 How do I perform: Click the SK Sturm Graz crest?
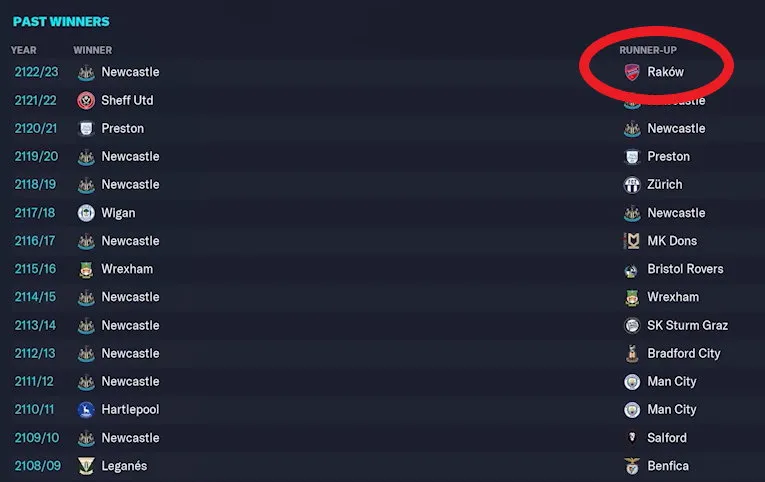tap(632, 325)
